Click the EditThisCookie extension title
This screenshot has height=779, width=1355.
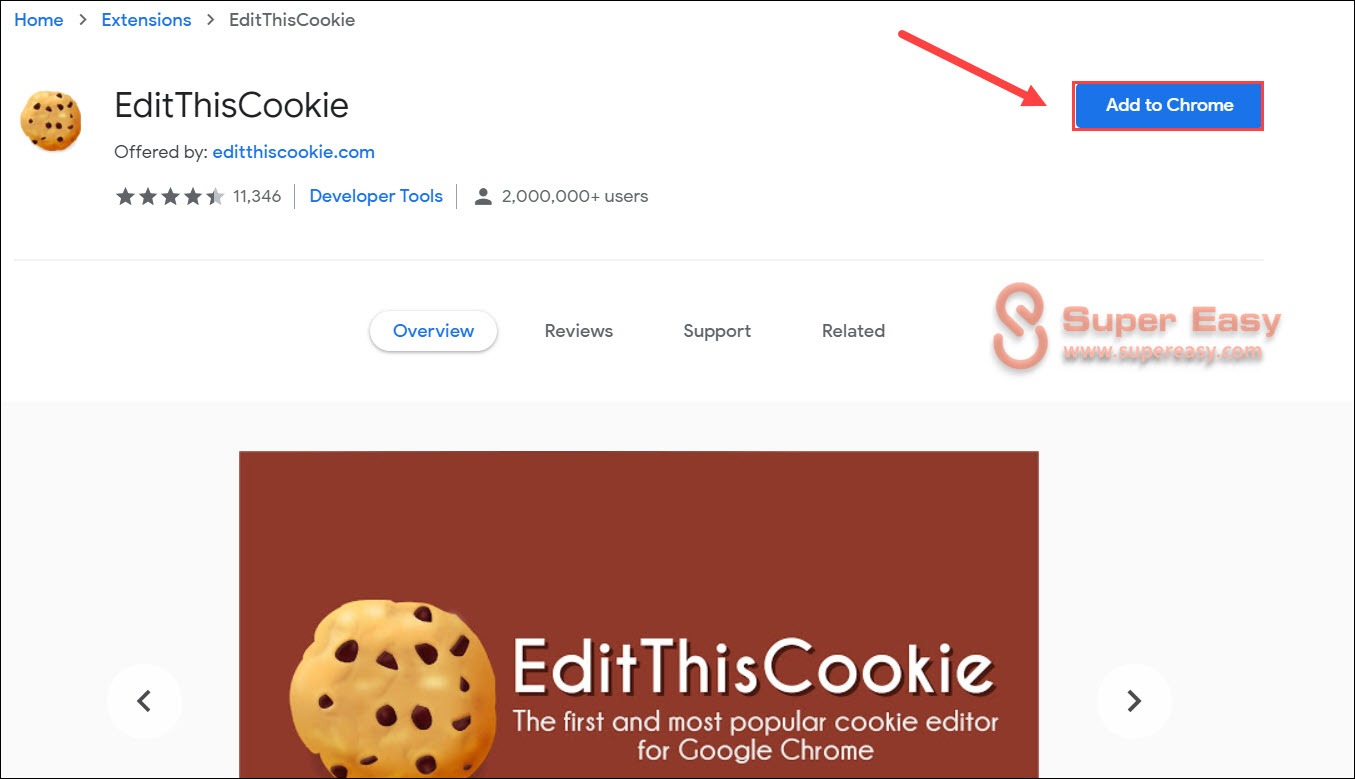(231, 105)
